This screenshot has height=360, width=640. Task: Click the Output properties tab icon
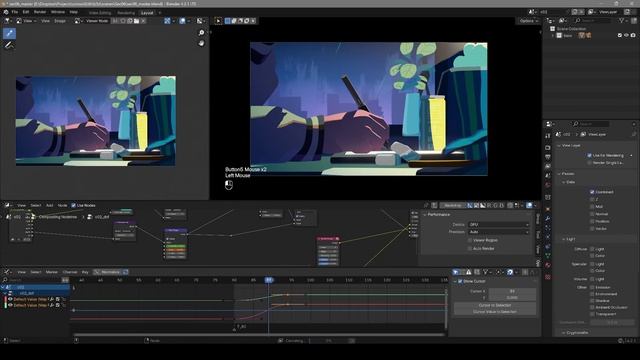click(548, 157)
